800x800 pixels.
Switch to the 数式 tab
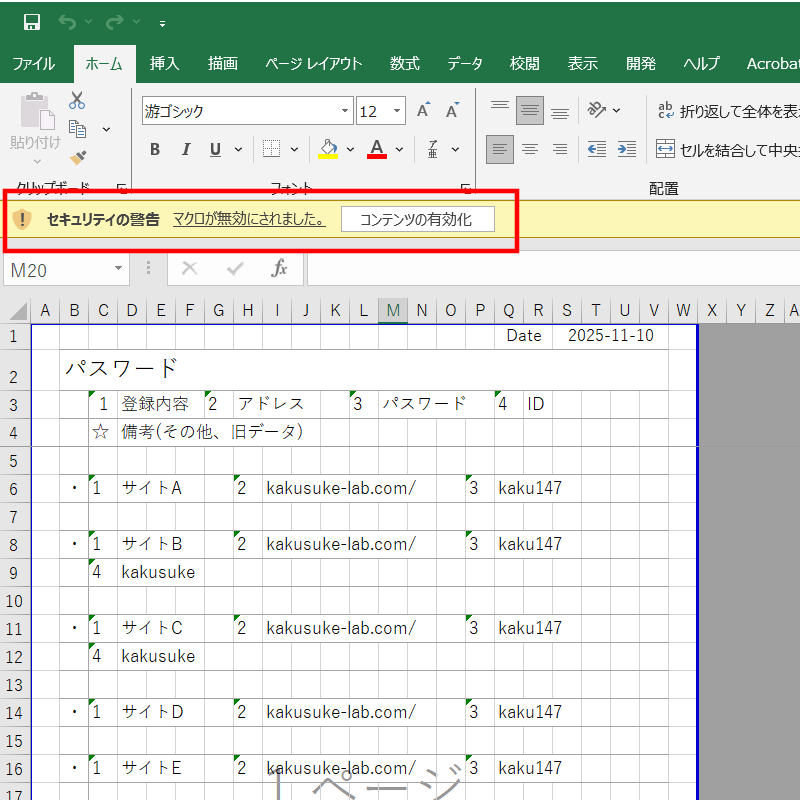(404, 63)
